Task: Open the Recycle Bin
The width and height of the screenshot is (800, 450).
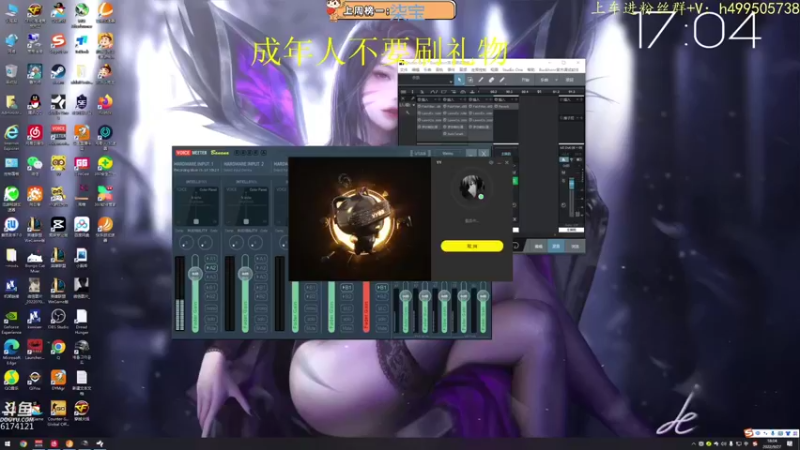Action: (x=11, y=71)
